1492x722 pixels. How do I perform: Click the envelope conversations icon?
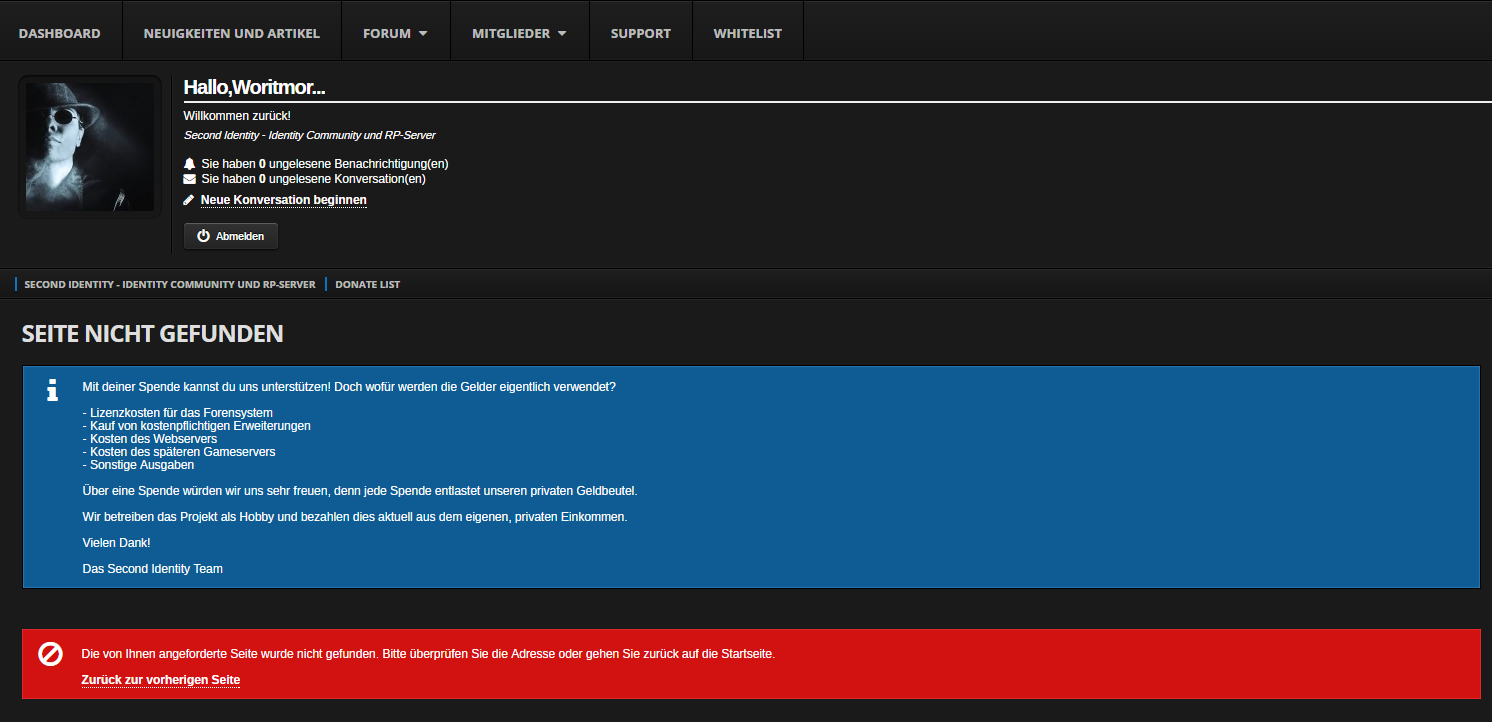[x=190, y=179]
